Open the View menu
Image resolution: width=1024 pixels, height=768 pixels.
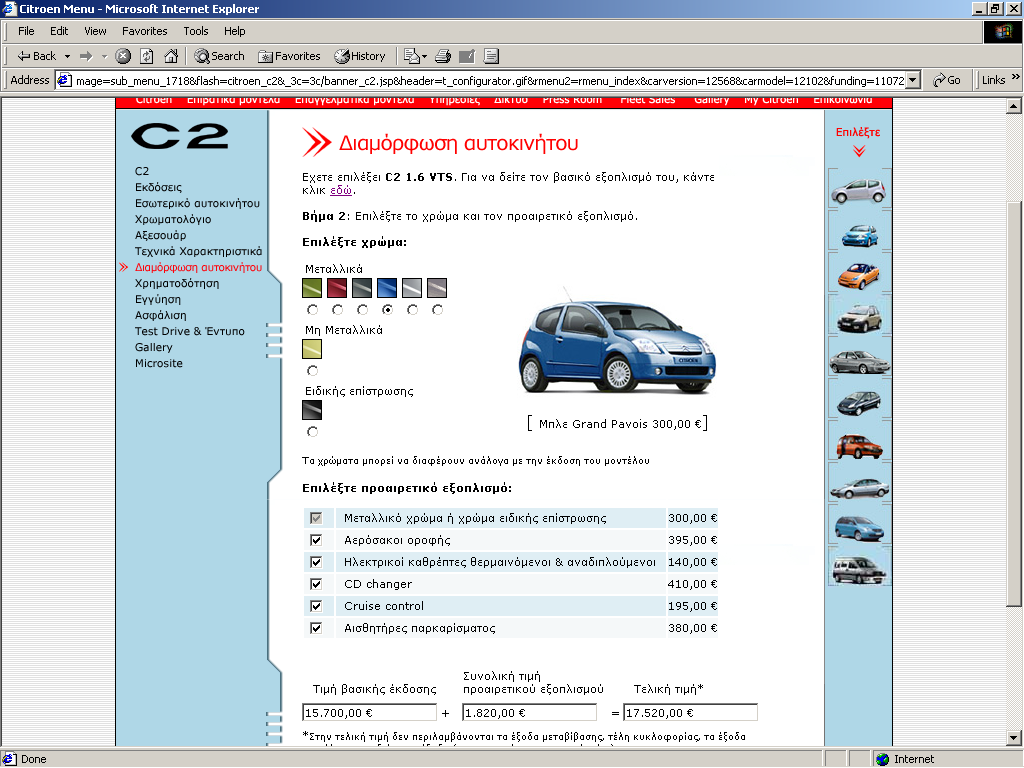pyautogui.click(x=95, y=31)
